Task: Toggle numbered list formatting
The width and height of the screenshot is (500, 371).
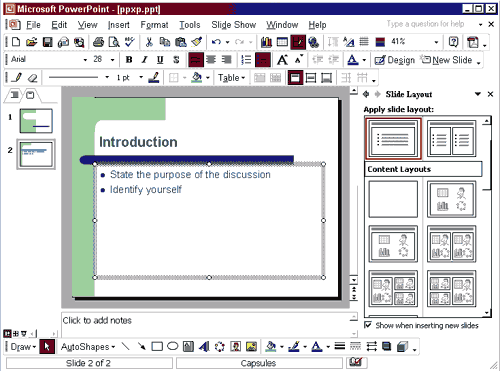Action: point(246,60)
